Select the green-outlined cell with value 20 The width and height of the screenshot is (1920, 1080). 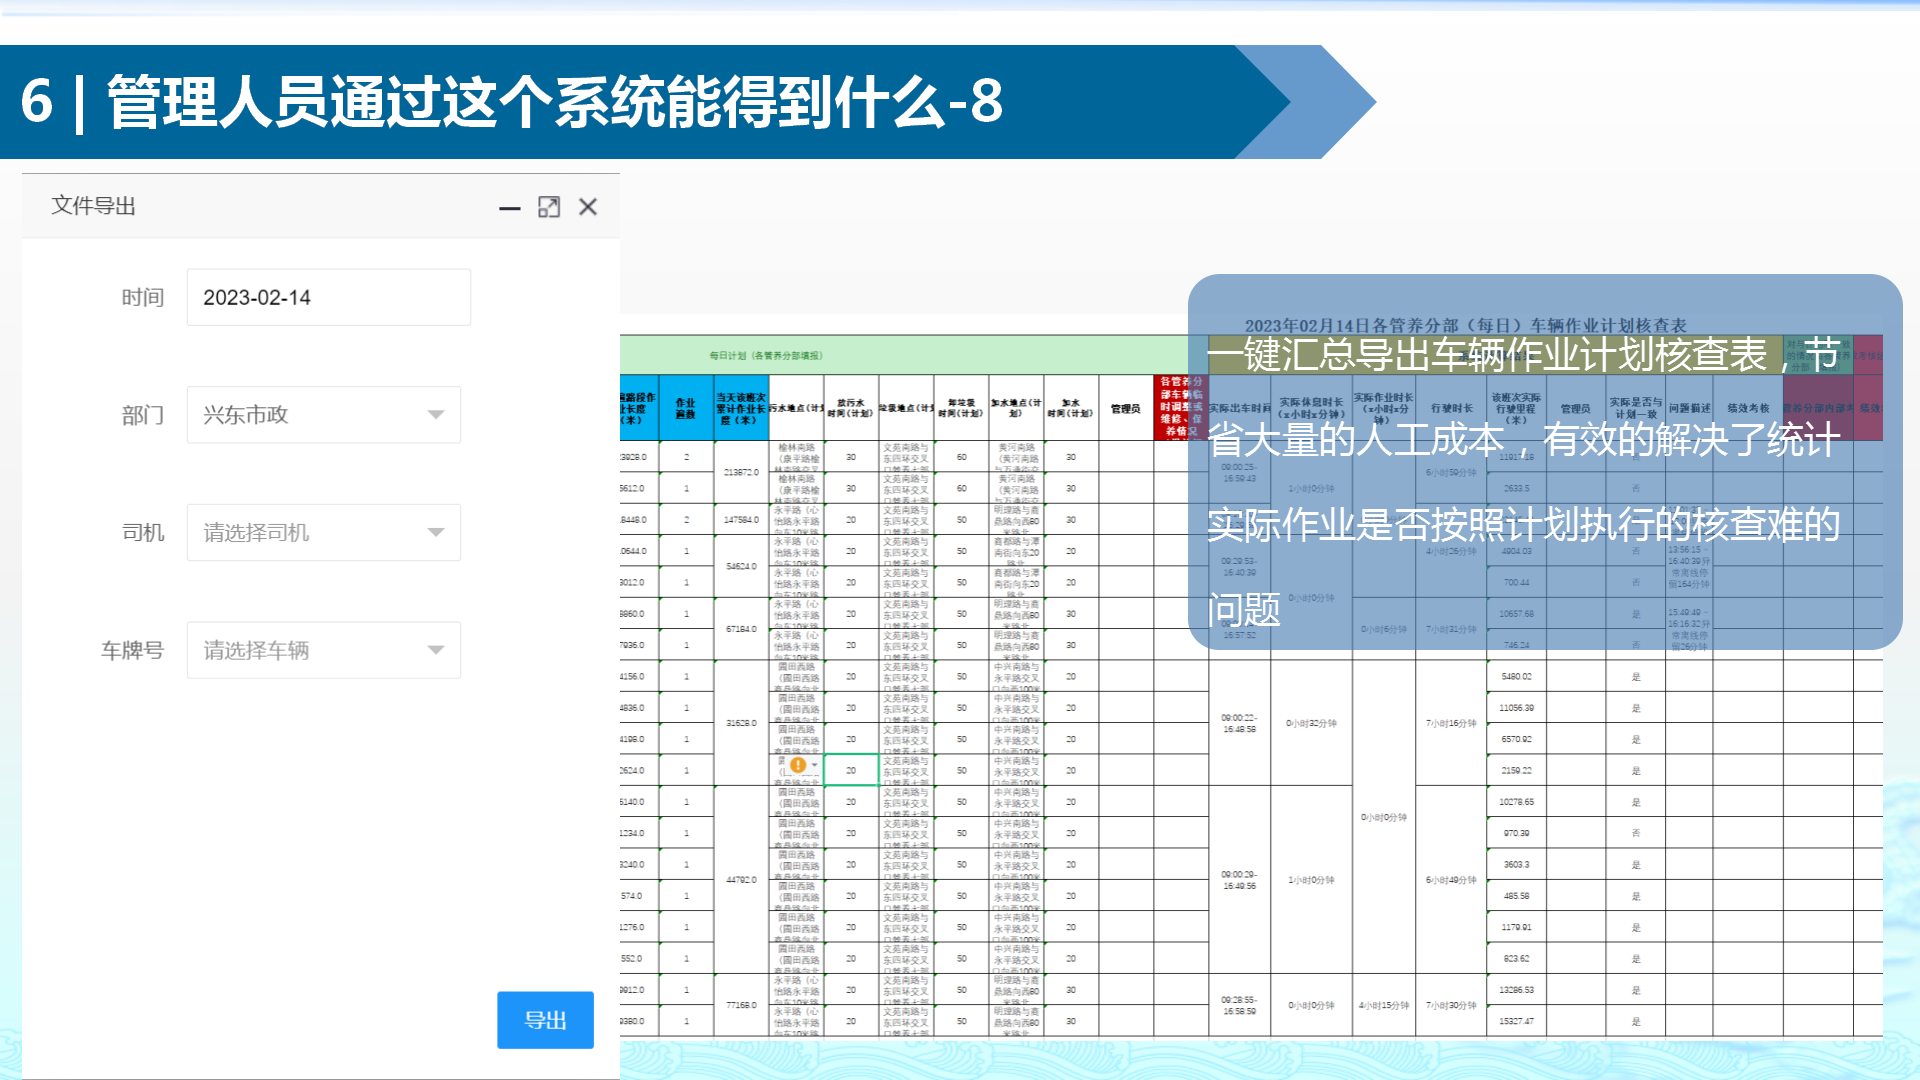pyautogui.click(x=851, y=771)
